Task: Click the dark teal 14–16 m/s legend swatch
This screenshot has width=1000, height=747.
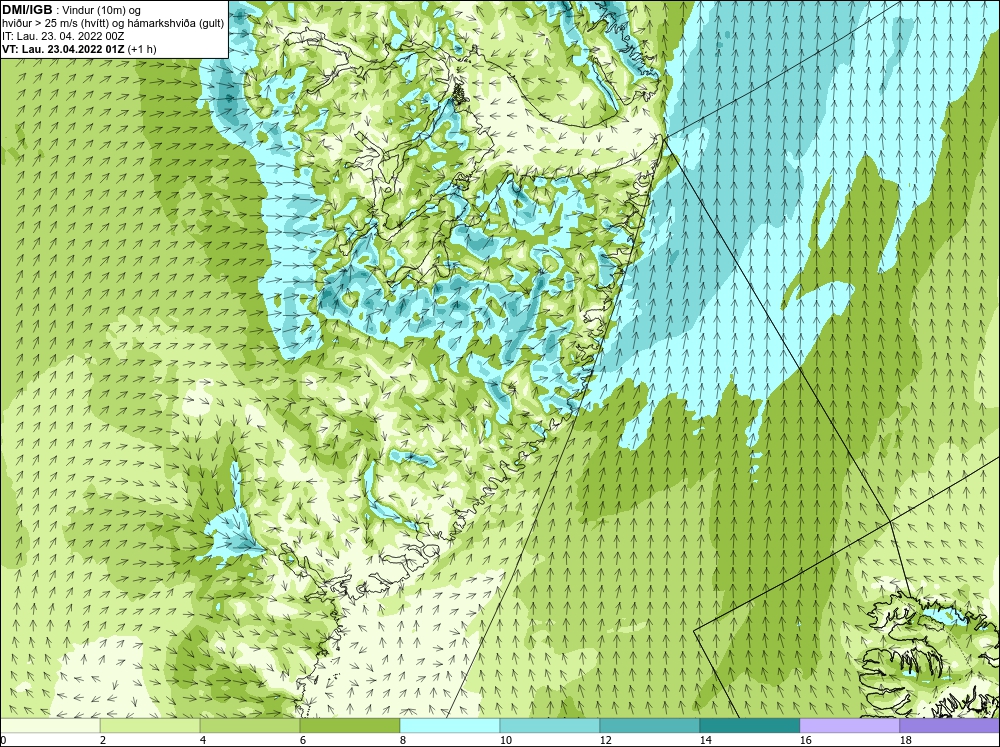Action: point(750,726)
